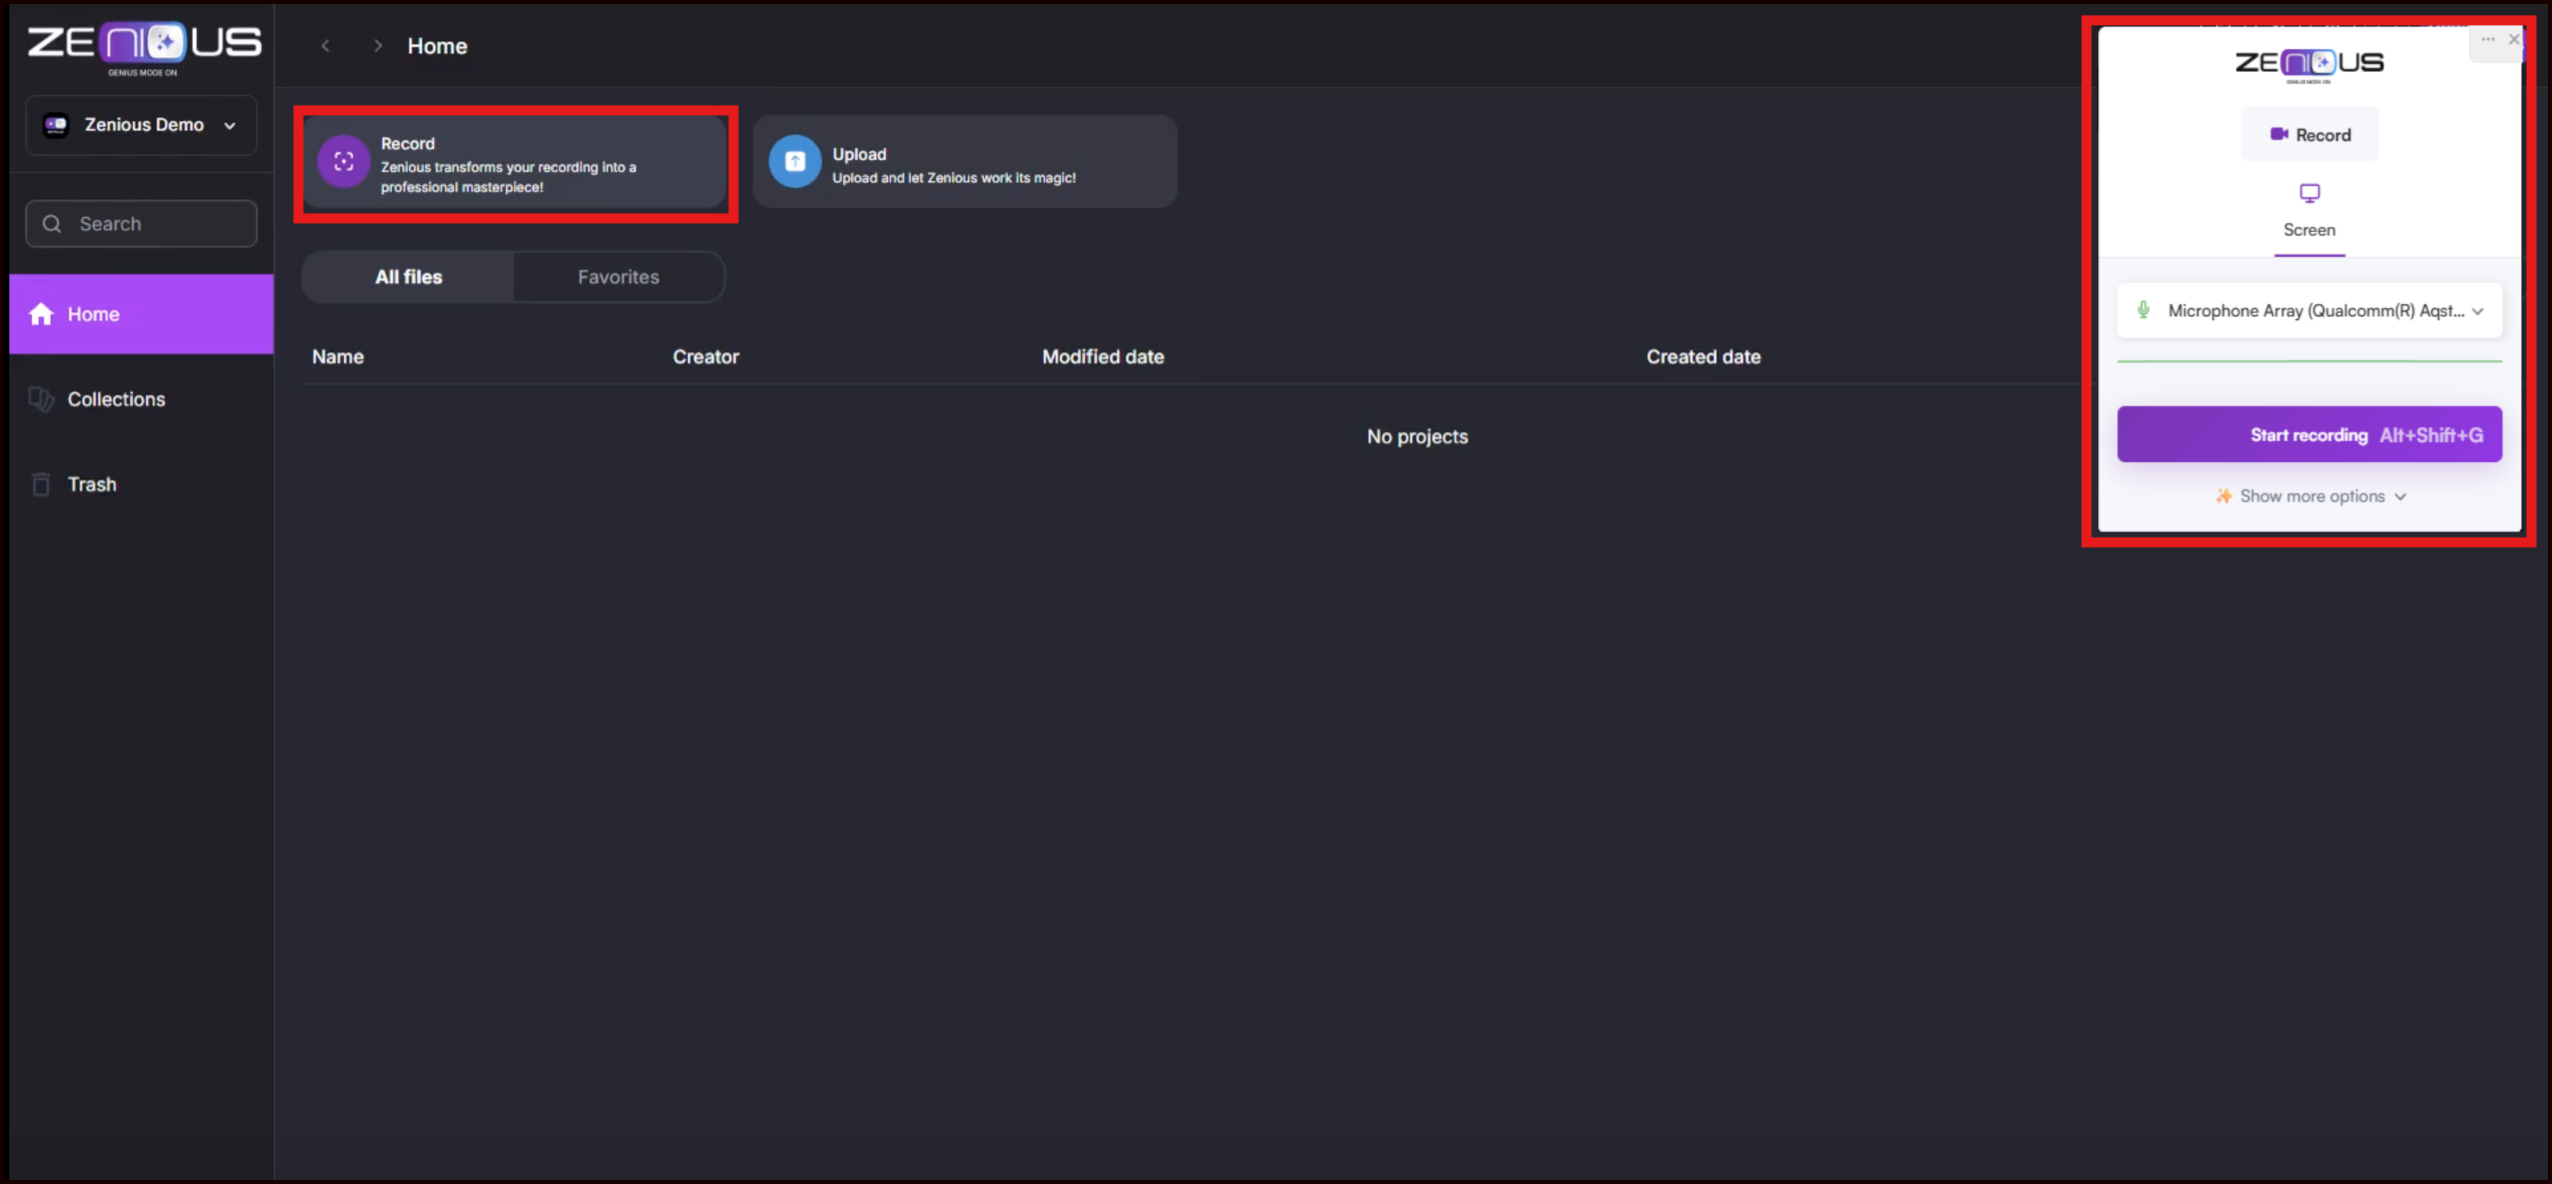
Task: Click the back navigation arrow
Action: (x=325, y=46)
